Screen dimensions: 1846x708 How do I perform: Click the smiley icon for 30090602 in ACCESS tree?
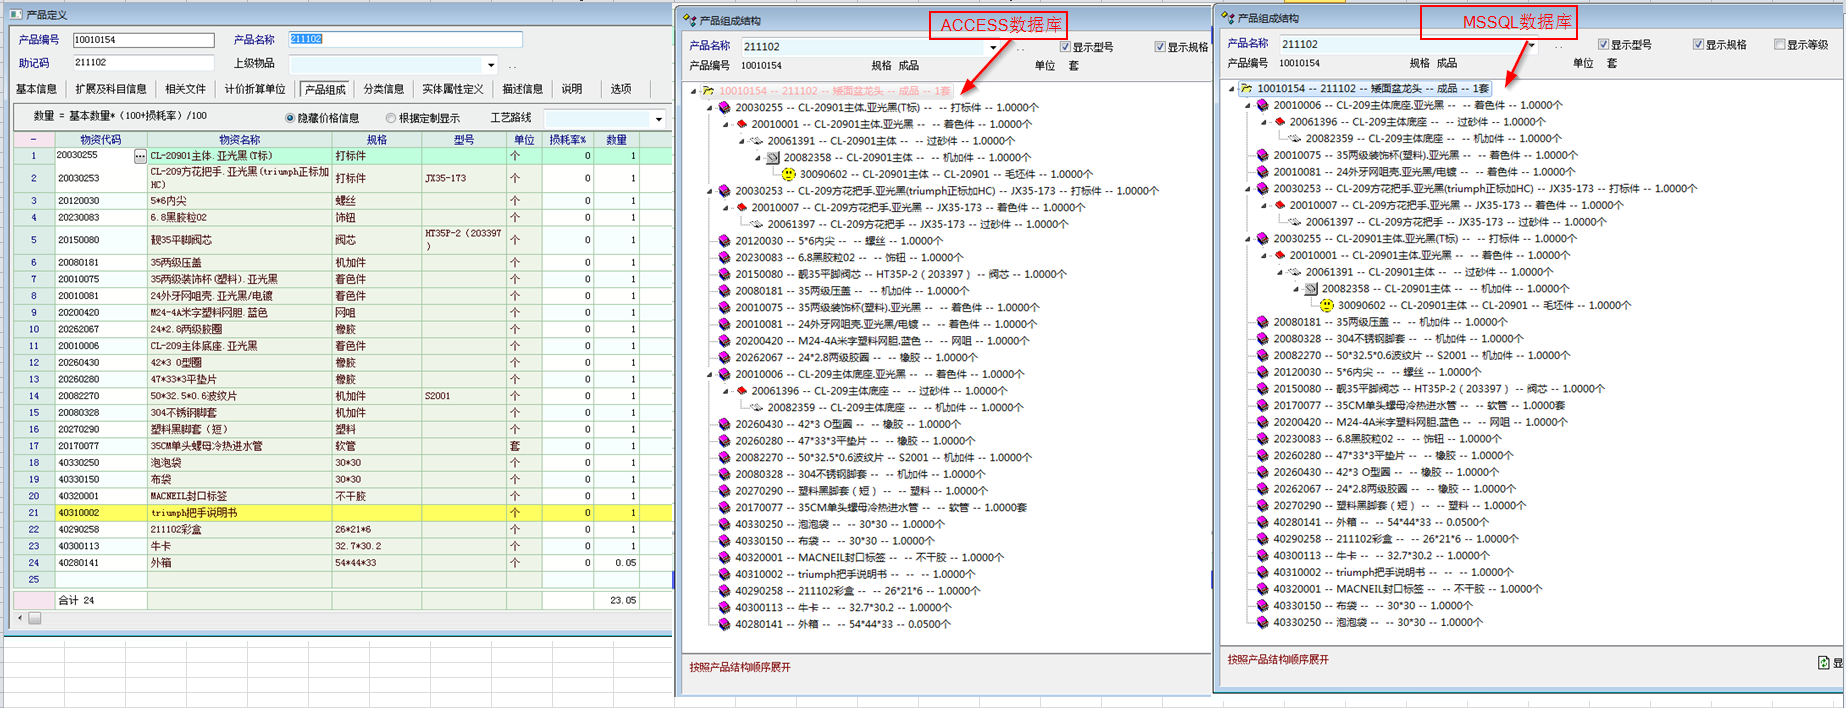[x=789, y=174]
